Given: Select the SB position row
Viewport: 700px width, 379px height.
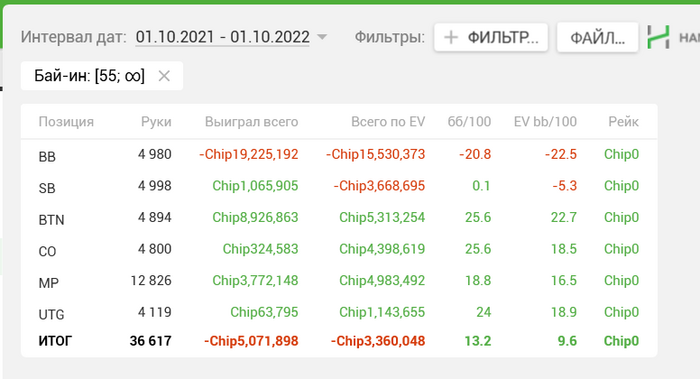Looking at the screenshot, I should click(339, 186).
